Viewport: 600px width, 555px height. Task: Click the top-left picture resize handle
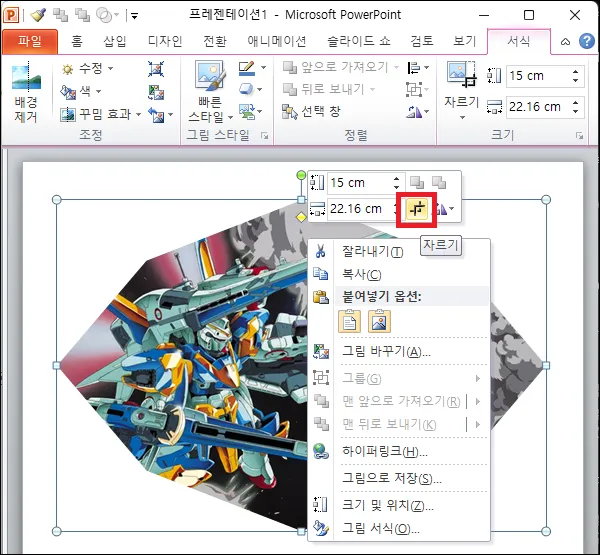tap(56, 199)
